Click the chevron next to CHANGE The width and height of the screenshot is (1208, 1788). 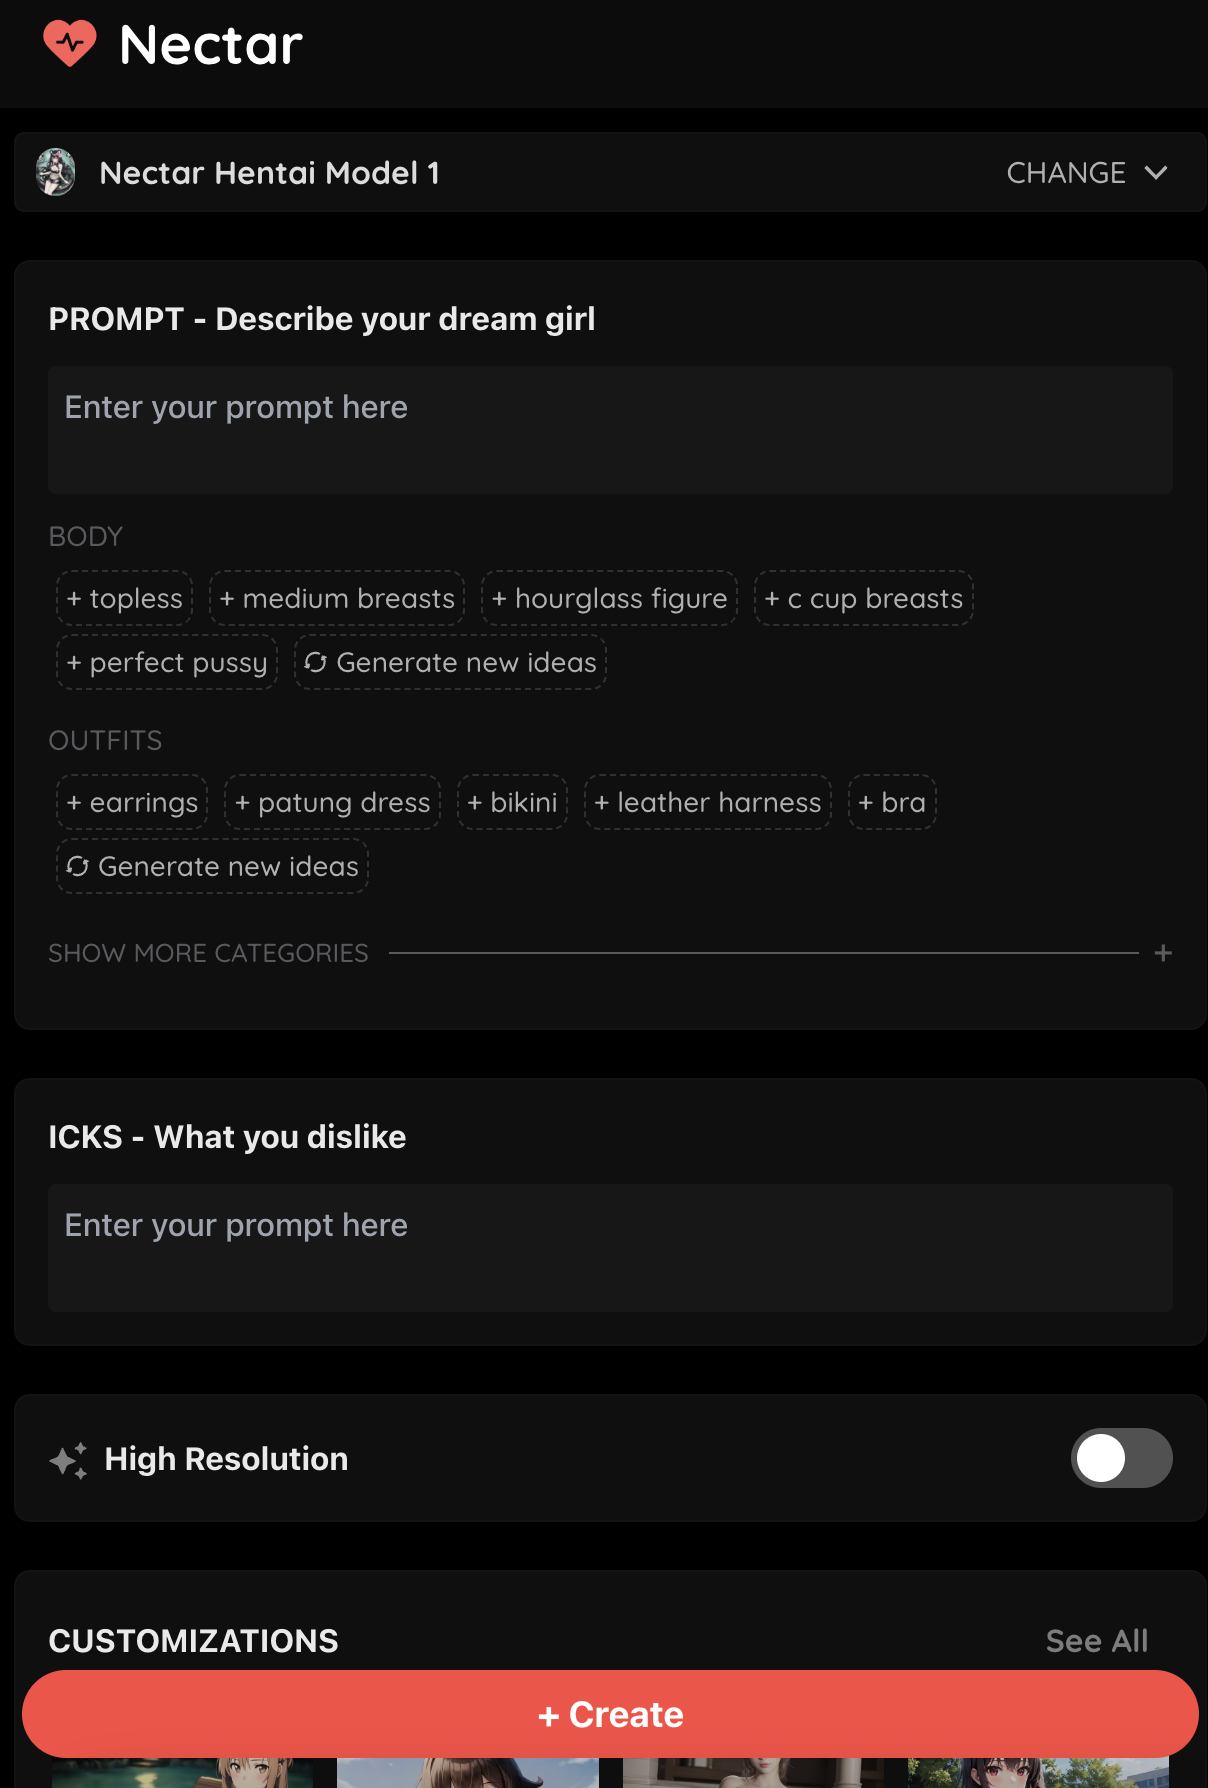pyautogui.click(x=1156, y=173)
